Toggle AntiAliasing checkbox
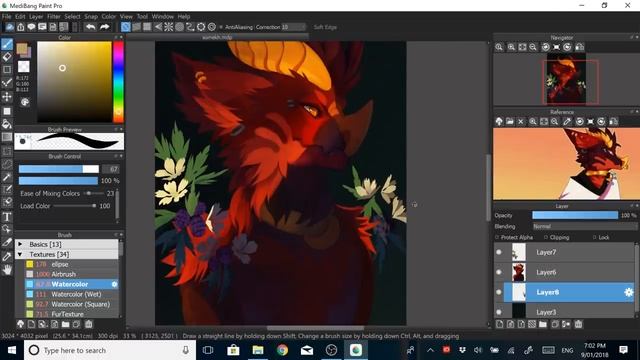 (x=221, y=27)
